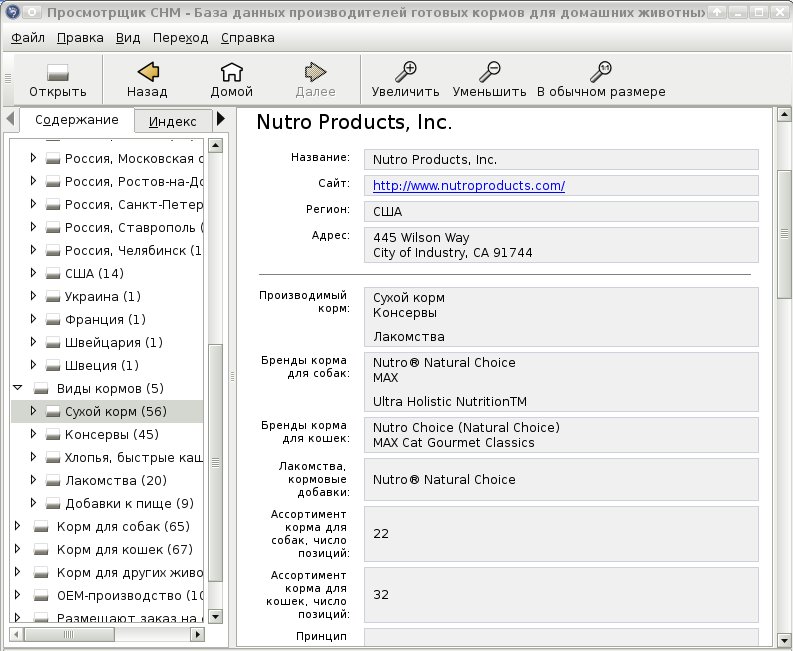
Task: Click the pane splitter handle
Action: tap(232, 376)
